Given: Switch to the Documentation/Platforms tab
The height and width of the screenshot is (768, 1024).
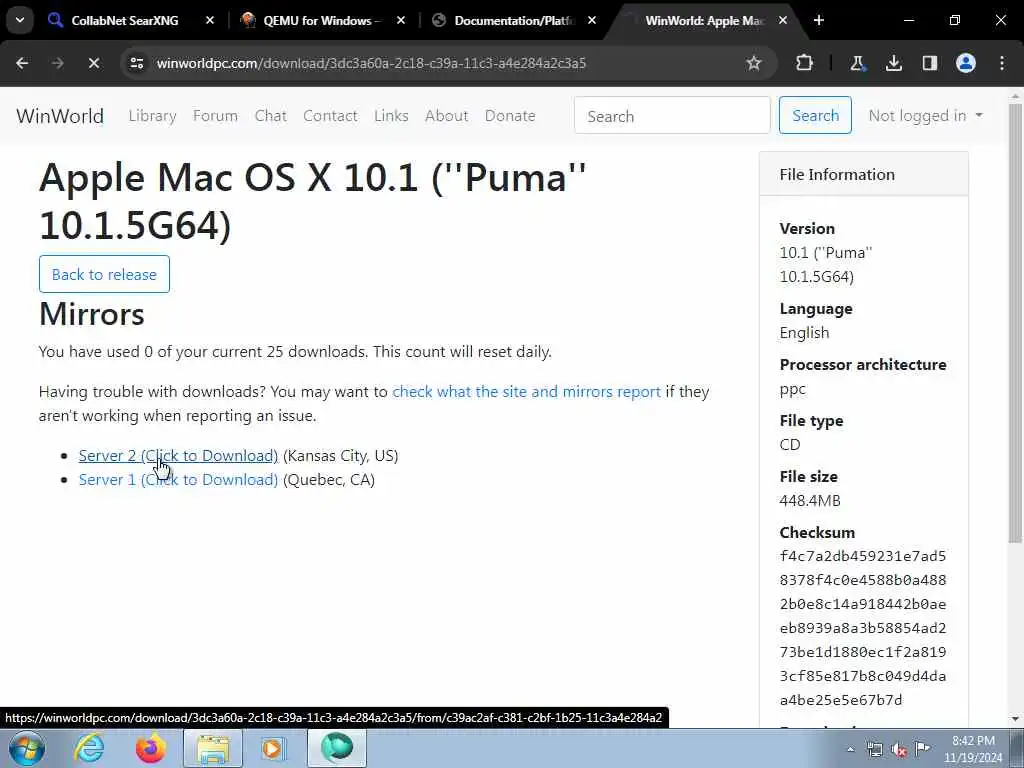Looking at the screenshot, I should pyautogui.click(x=514, y=20).
